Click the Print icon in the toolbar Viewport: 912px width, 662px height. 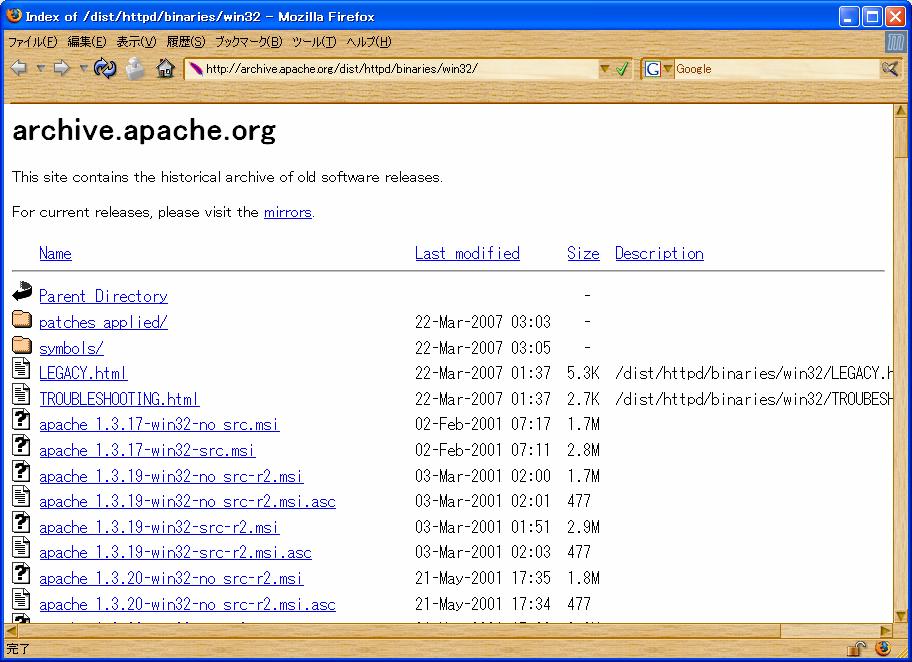pyautogui.click(x=135, y=68)
